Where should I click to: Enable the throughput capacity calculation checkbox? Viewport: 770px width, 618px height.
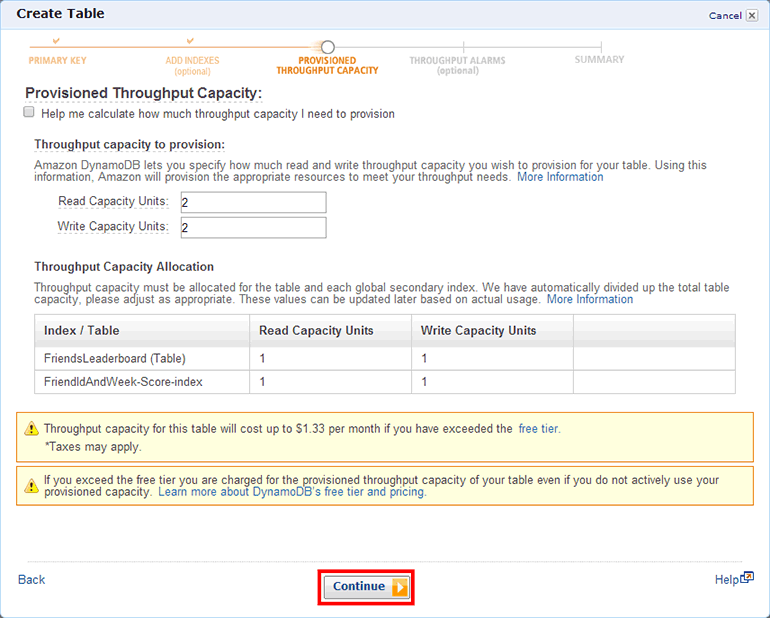(29, 113)
